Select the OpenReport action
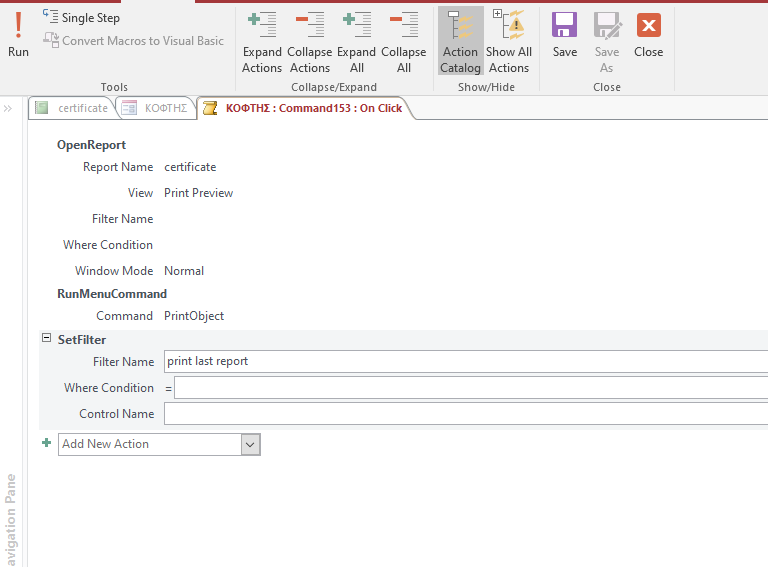The height and width of the screenshot is (567, 768). [92, 145]
